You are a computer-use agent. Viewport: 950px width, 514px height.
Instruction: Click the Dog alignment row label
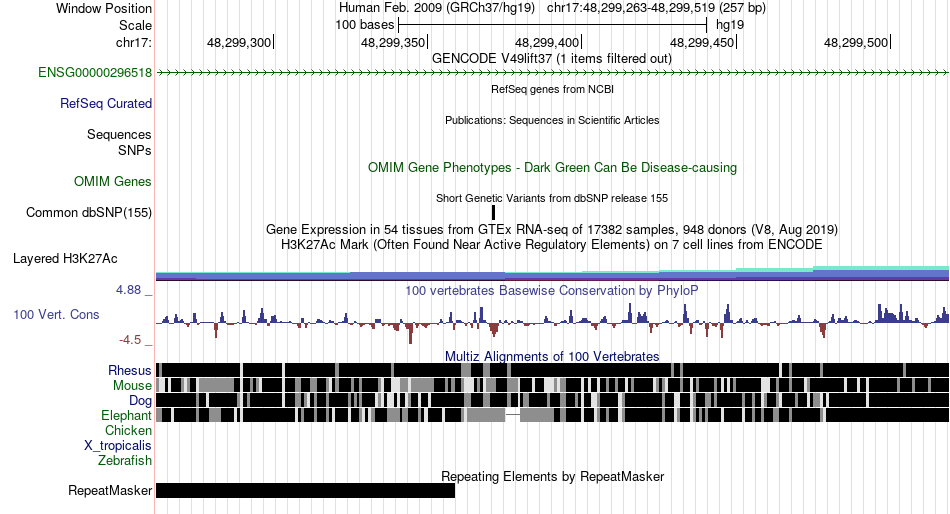click(x=140, y=401)
